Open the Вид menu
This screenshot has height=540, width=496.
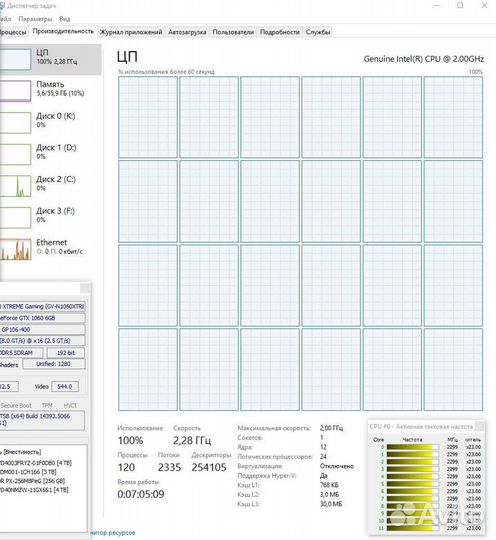(x=65, y=19)
